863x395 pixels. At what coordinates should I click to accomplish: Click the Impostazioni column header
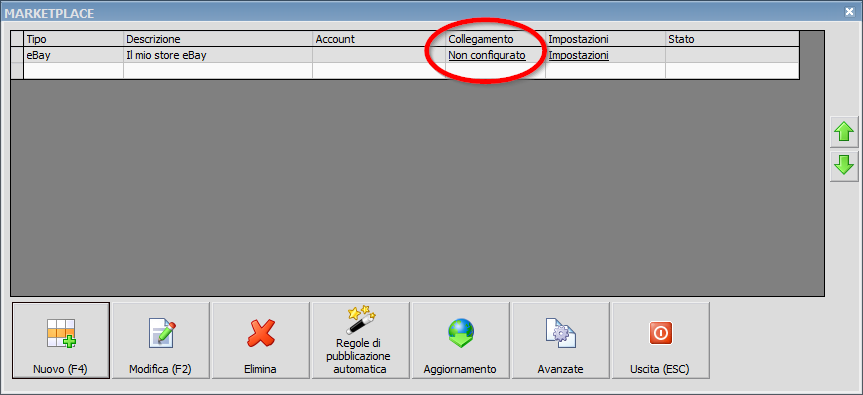click(605, 39)
